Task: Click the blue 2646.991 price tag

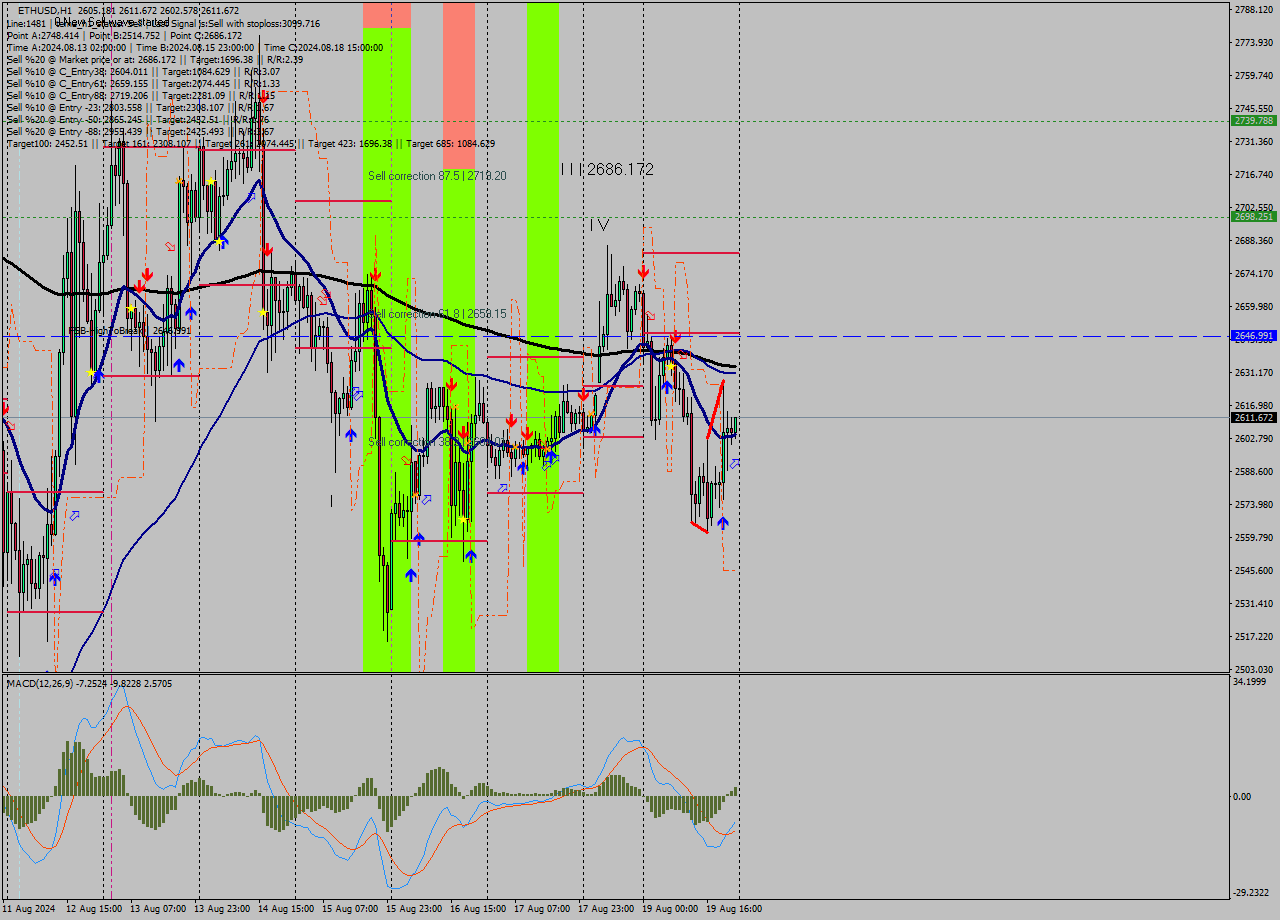Action: tap(1253, 336)
